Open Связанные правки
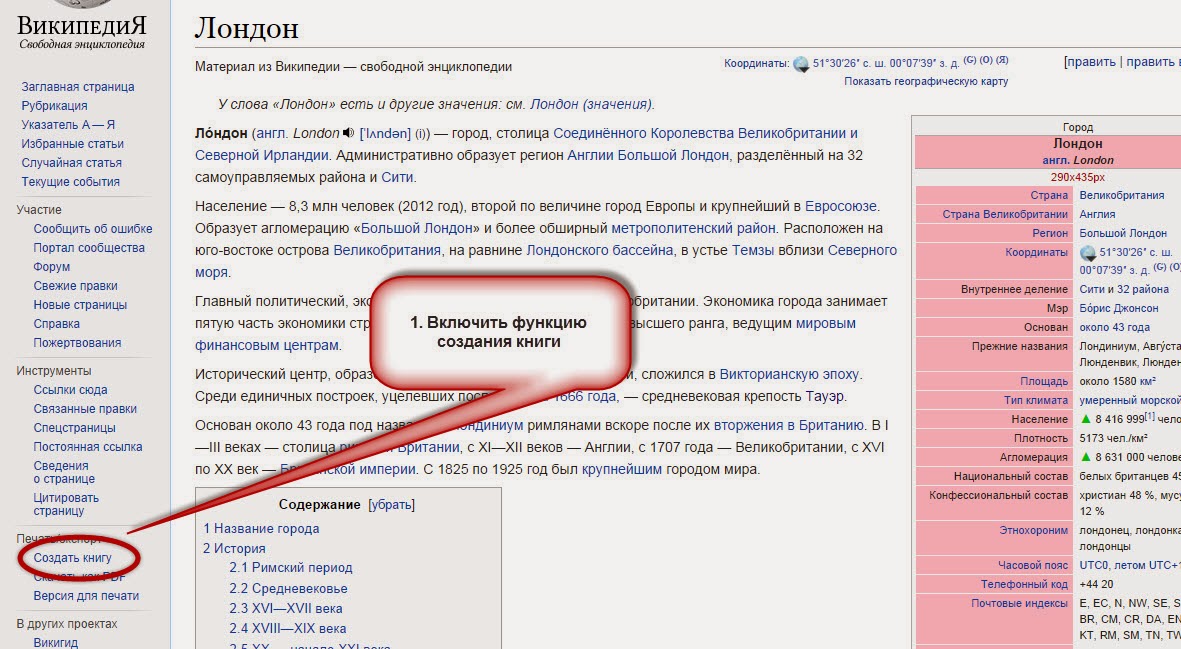The image size is (1181, 649). (x=85, y=409)
